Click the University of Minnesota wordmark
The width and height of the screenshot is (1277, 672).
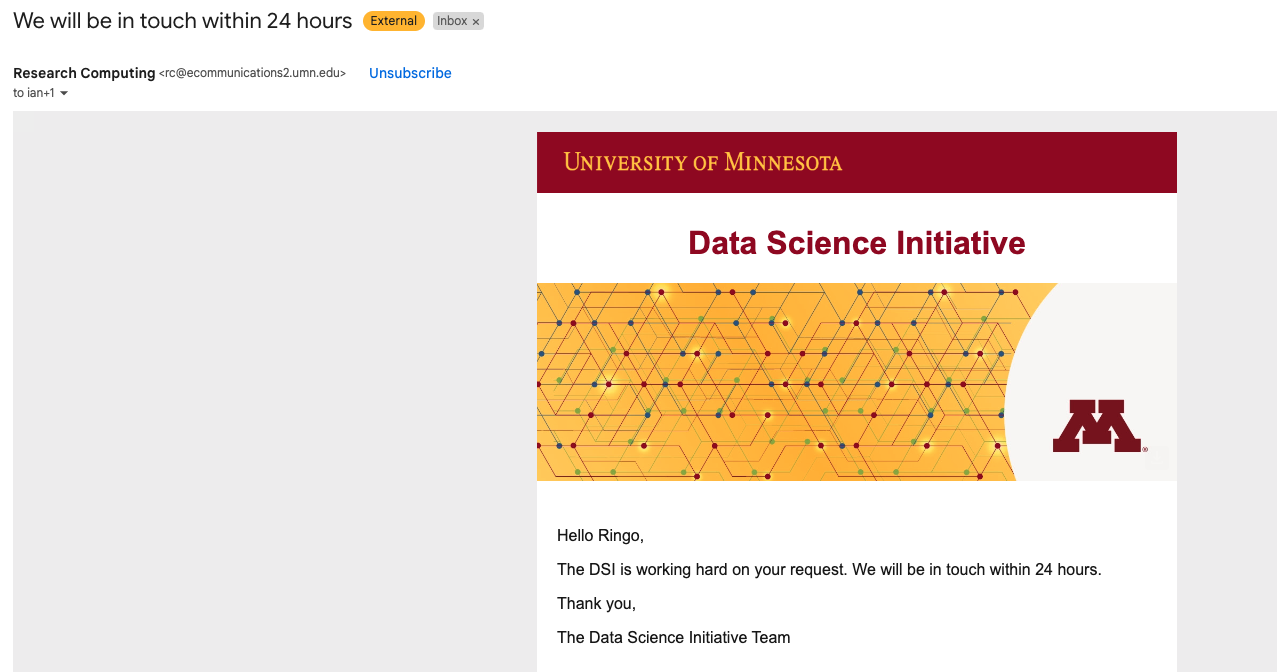[702, 162]
